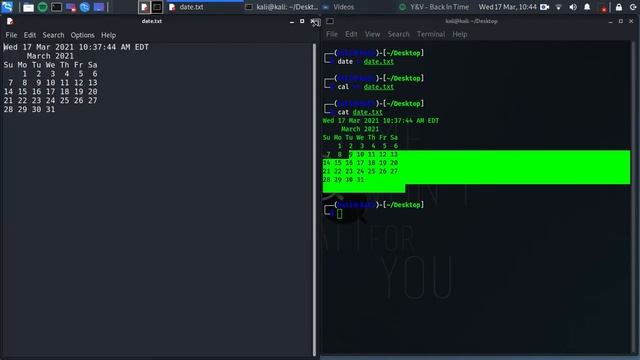Screen dimensions: 640x360
Task: Minimize the terminal window
Action: (611, 21)
